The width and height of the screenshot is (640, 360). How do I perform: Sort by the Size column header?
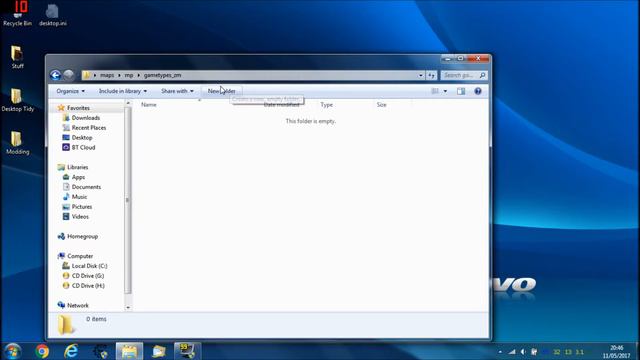click(382, 105)
